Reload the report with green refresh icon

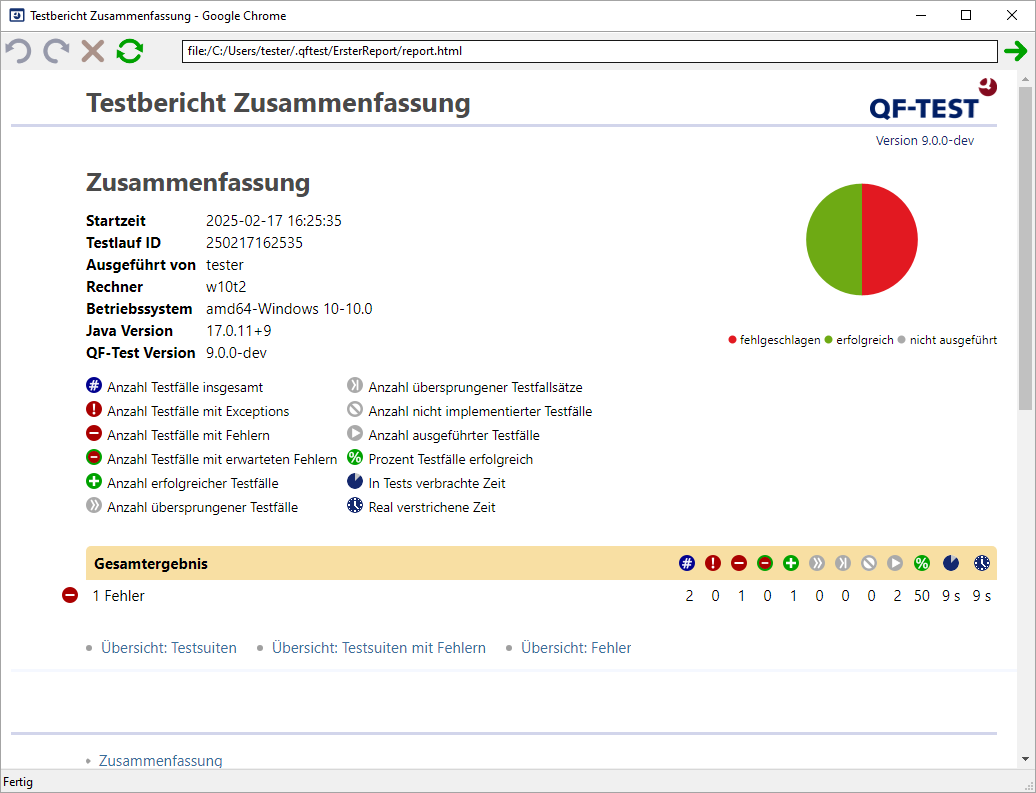(130, 51)
